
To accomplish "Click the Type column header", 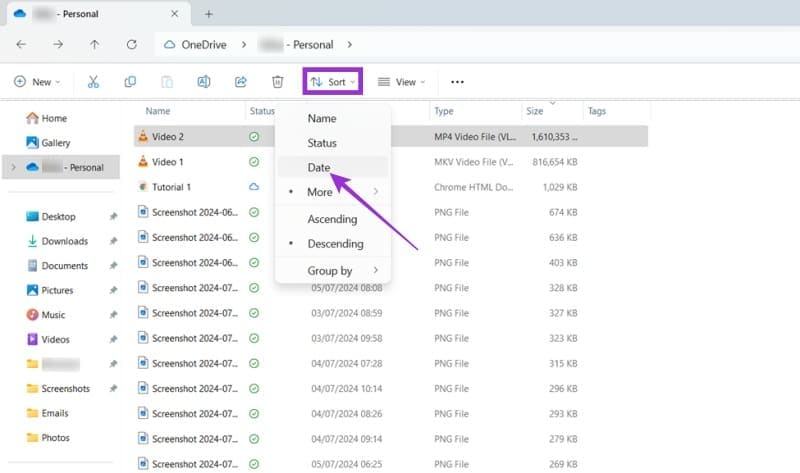I will tap(443, 111).
